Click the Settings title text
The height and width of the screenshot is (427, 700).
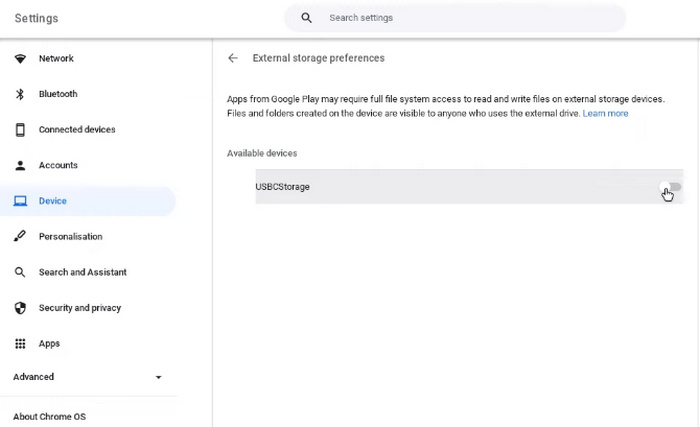click(x=37, y=18)
